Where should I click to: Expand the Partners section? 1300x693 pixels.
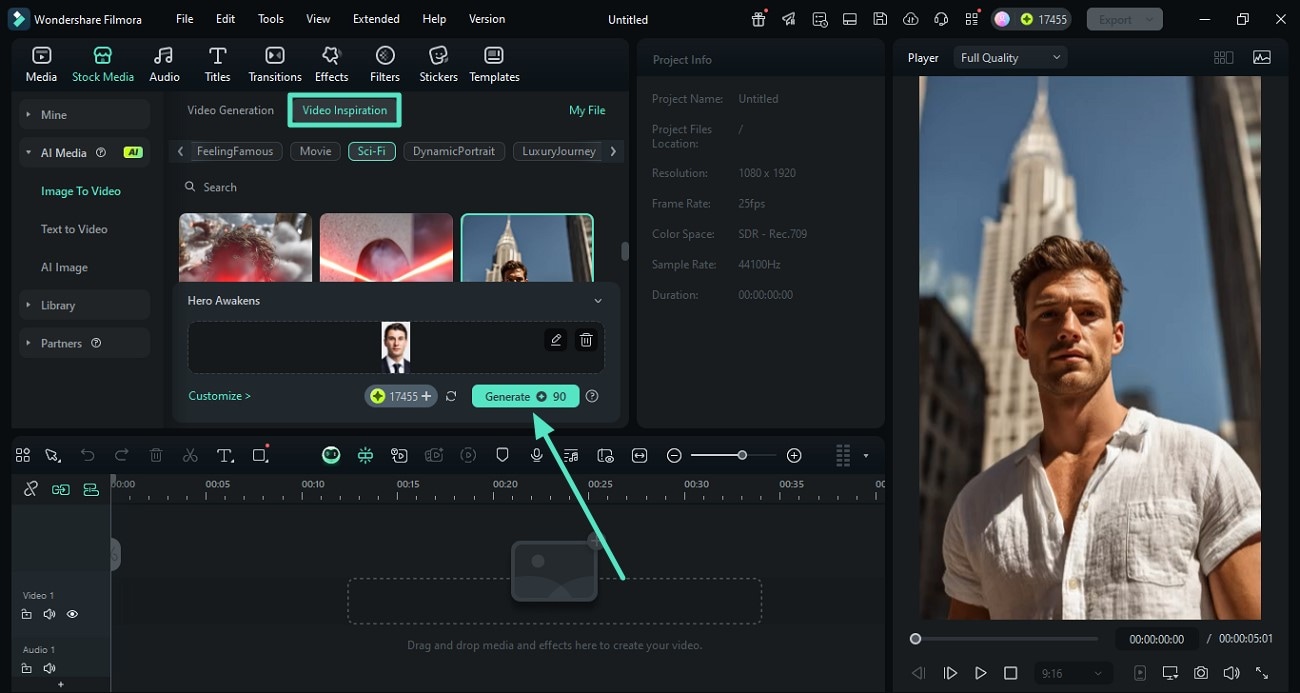click(85, 343)
